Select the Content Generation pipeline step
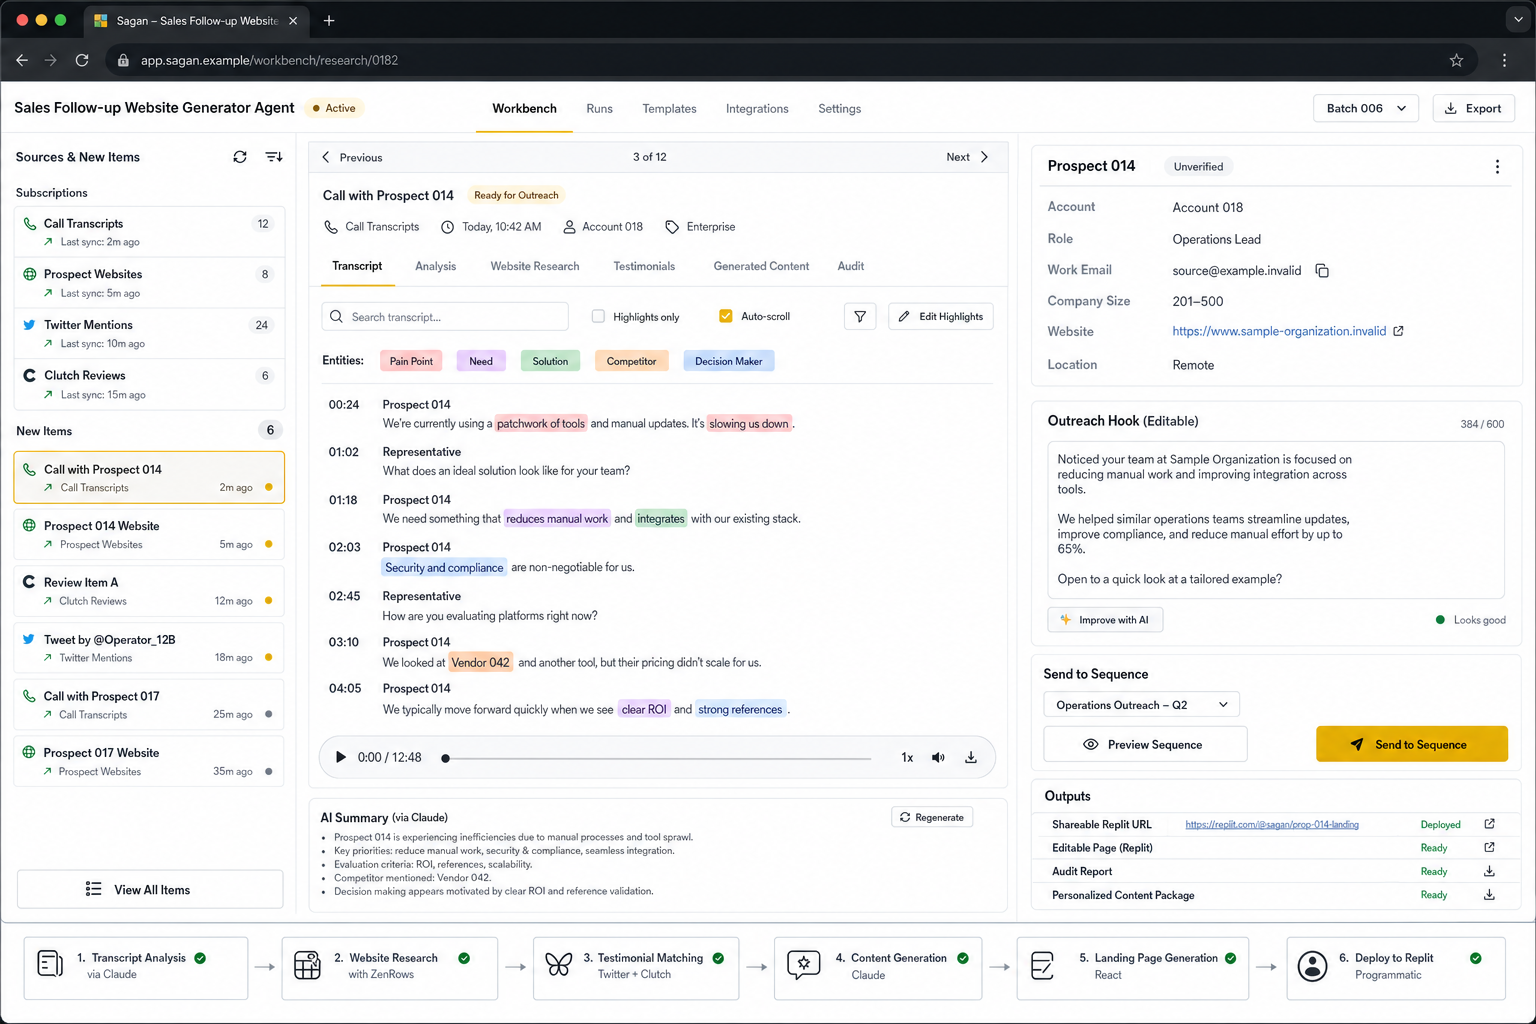The height and width of the screenshot is (1024, 1536). 878,967
